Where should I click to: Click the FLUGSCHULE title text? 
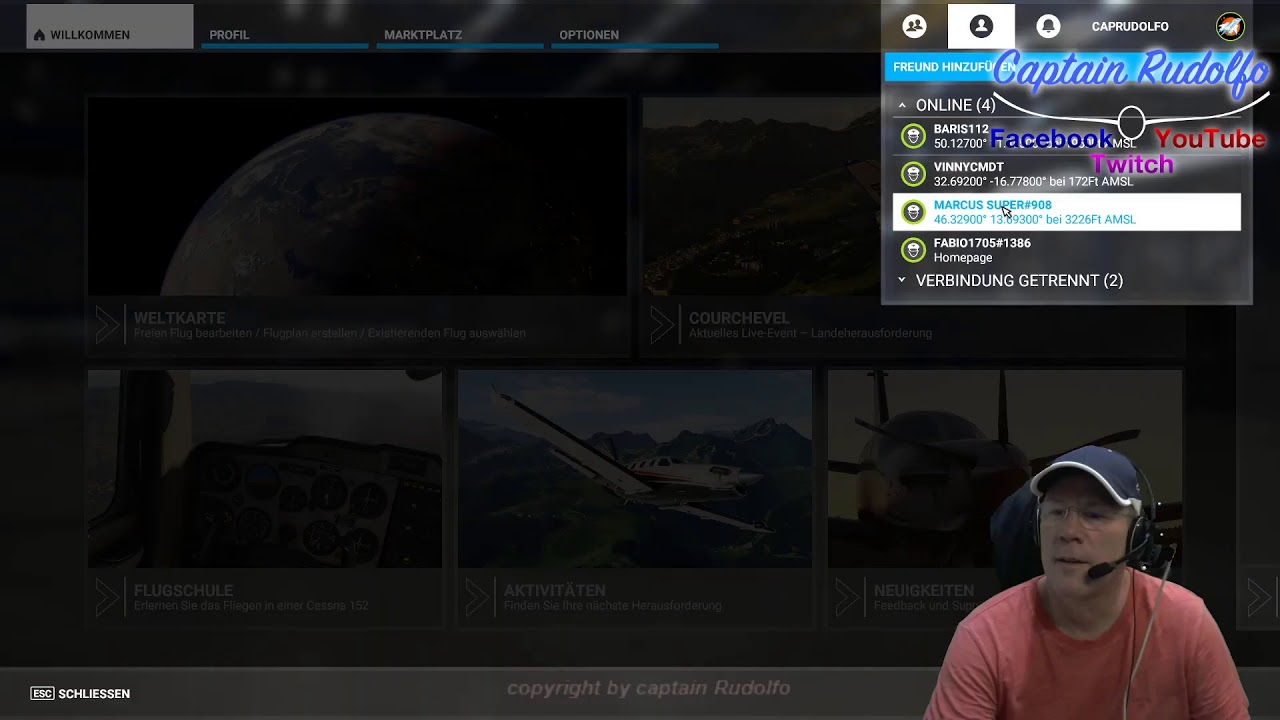(x=183, y=591)
